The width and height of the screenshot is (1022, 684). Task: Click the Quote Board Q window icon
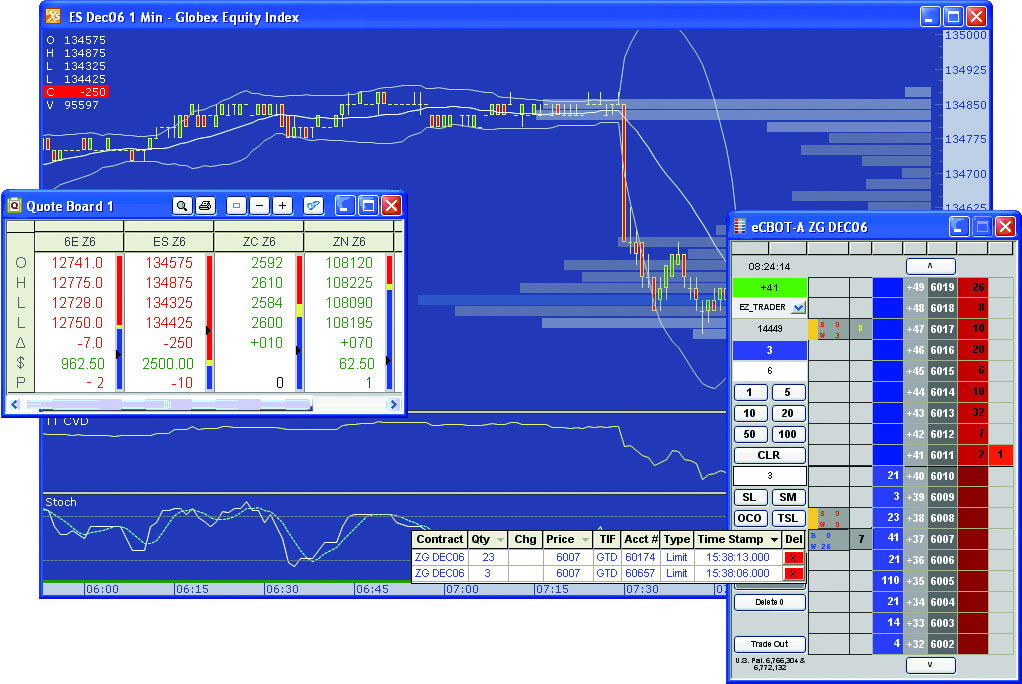tap(14, 206)
